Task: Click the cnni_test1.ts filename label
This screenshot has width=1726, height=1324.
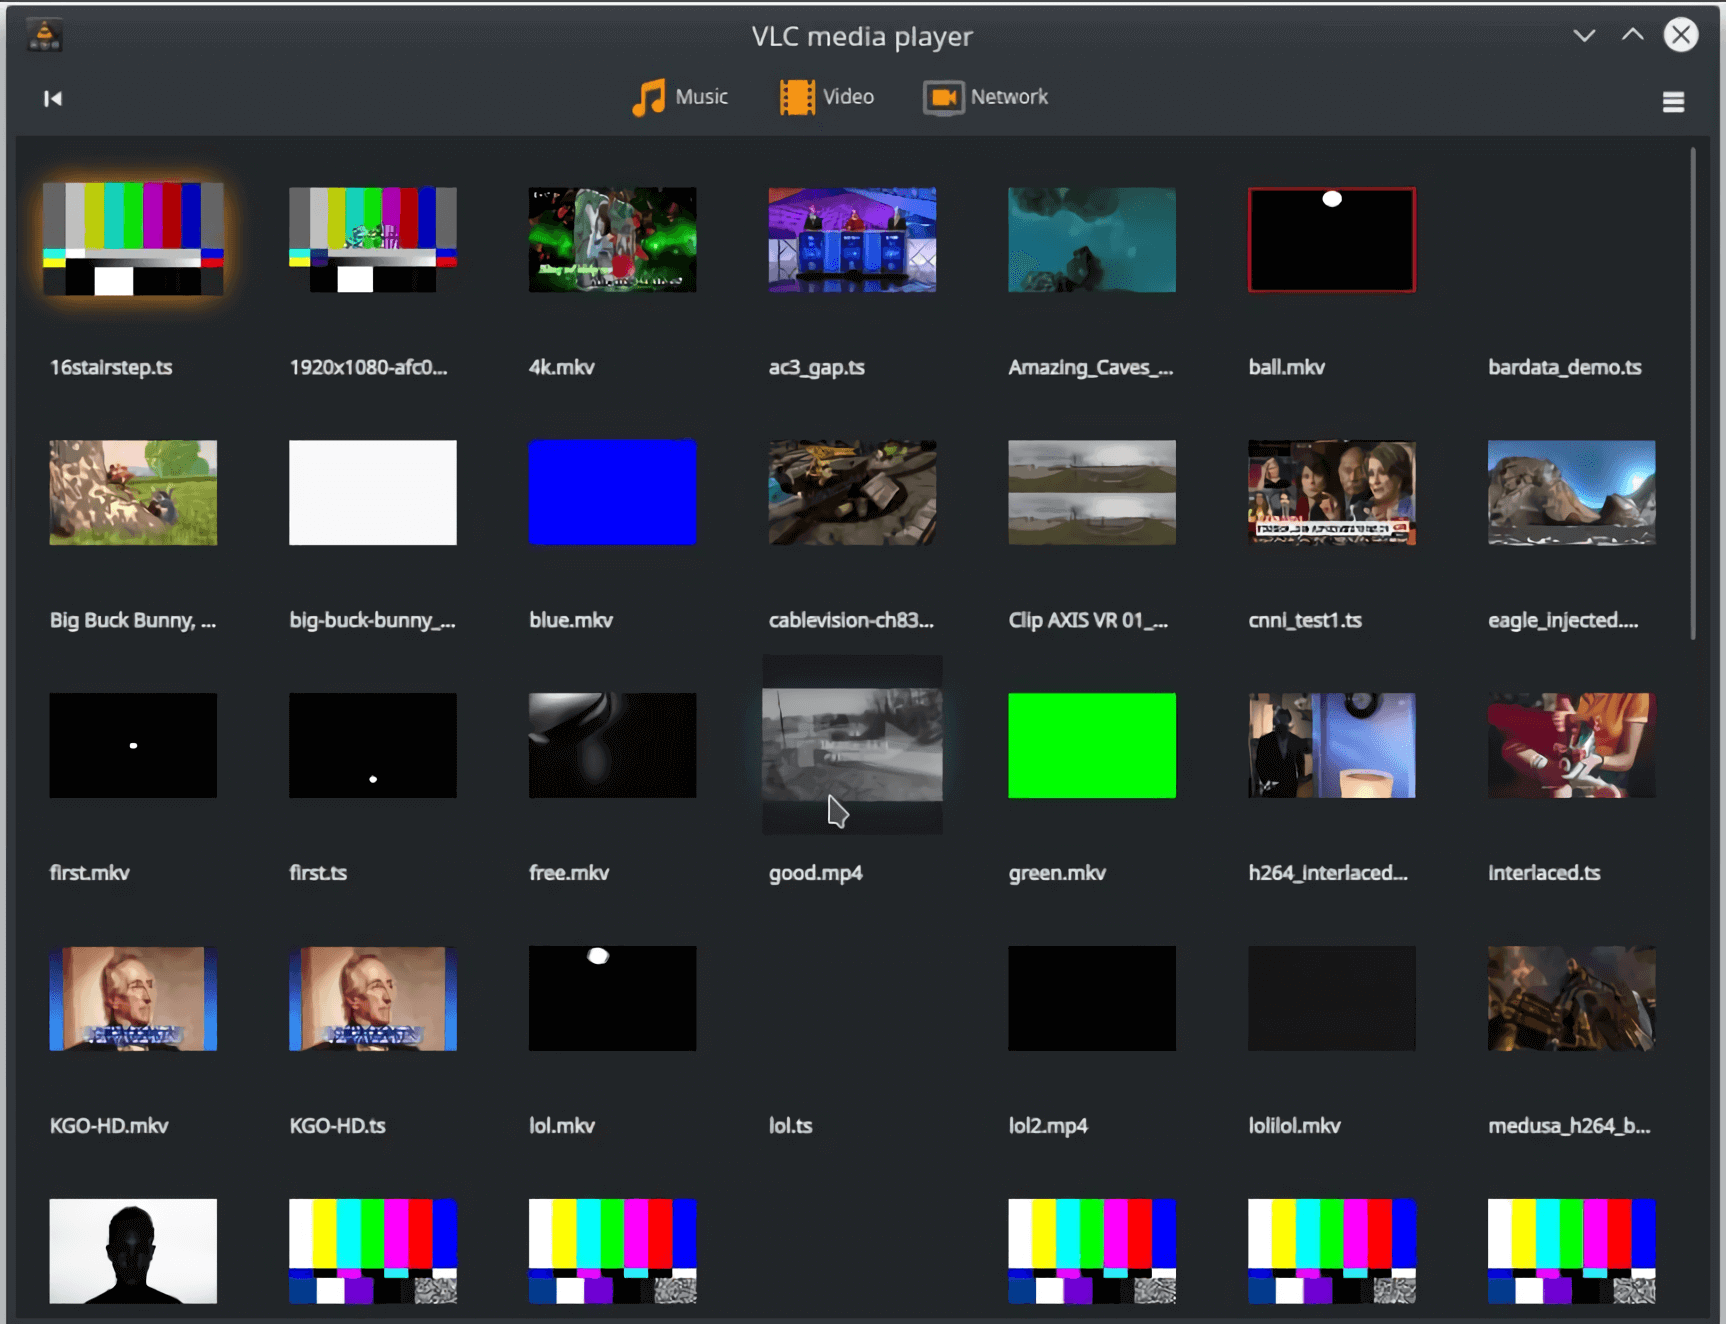Action: [1304, 620]
